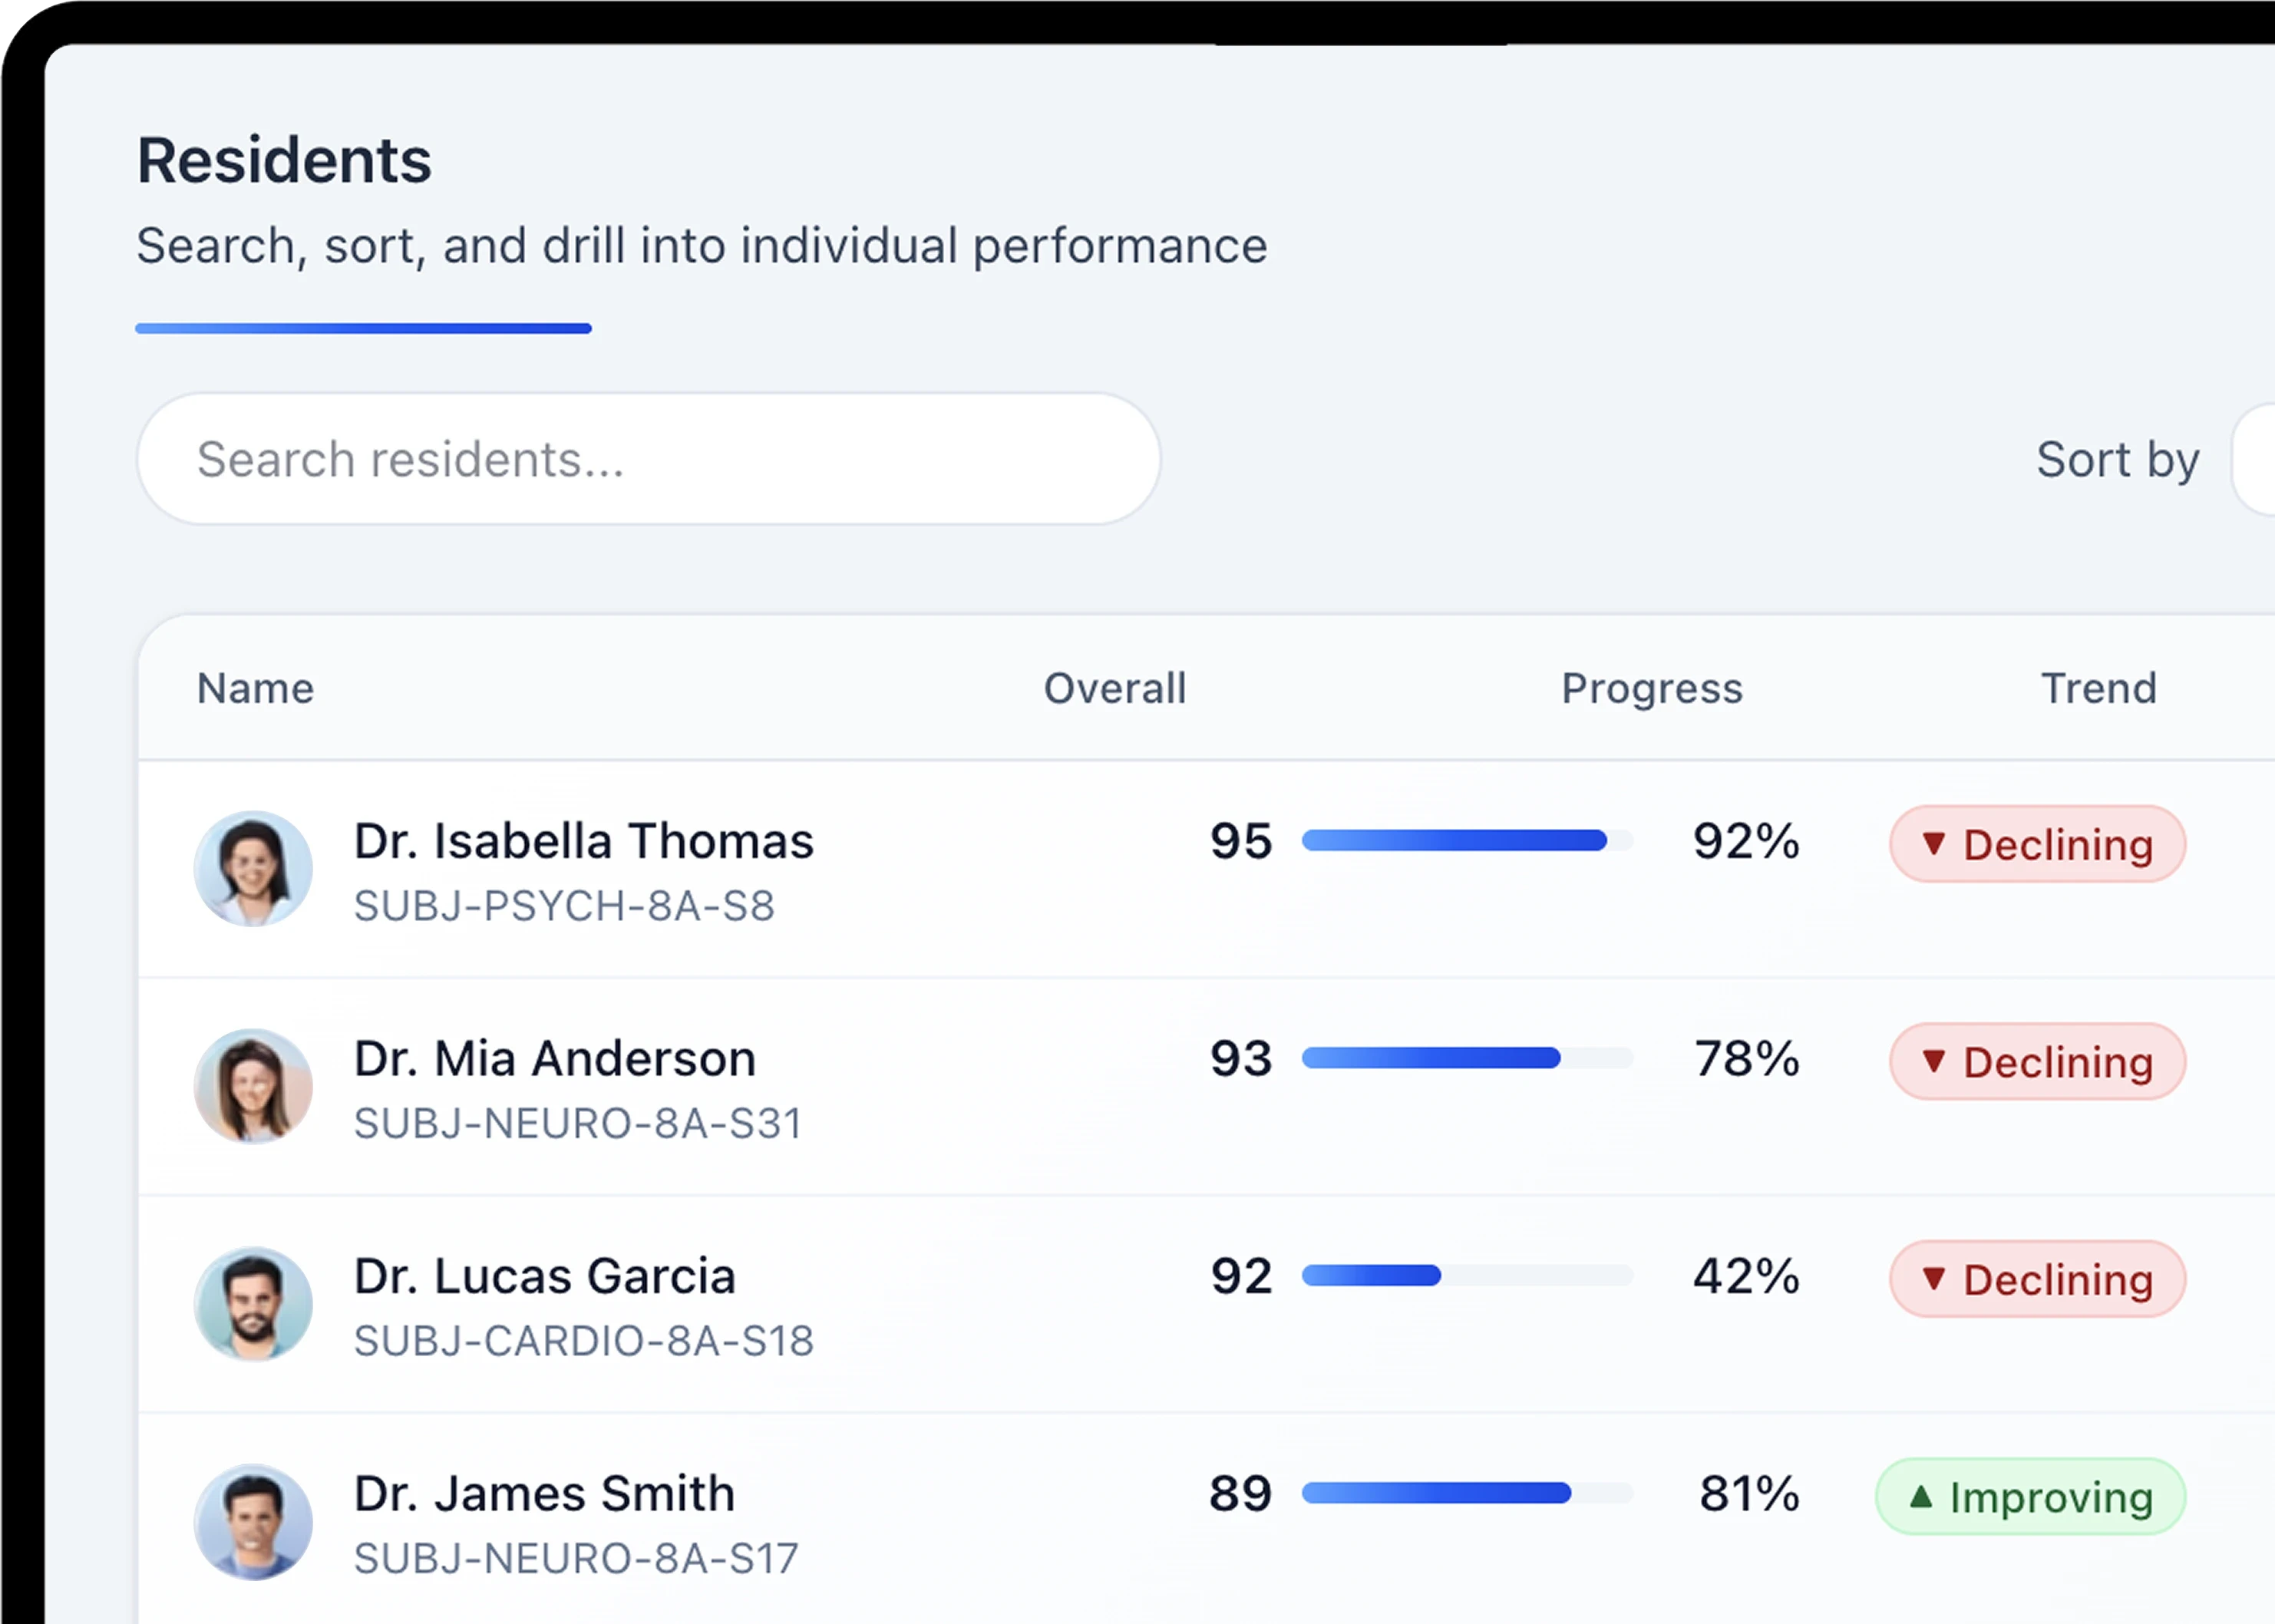Click the Search residents input field
The image size is (2275, 1624).
648,459
